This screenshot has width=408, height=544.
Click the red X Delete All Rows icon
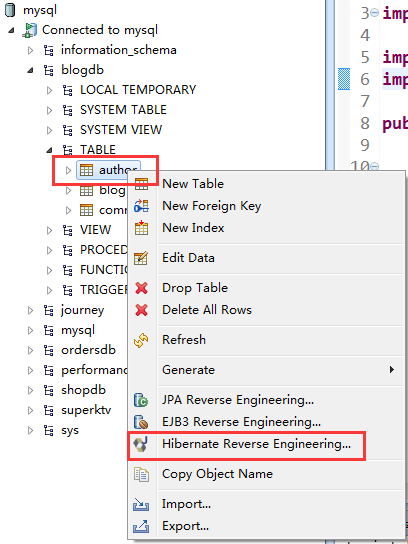141,310
